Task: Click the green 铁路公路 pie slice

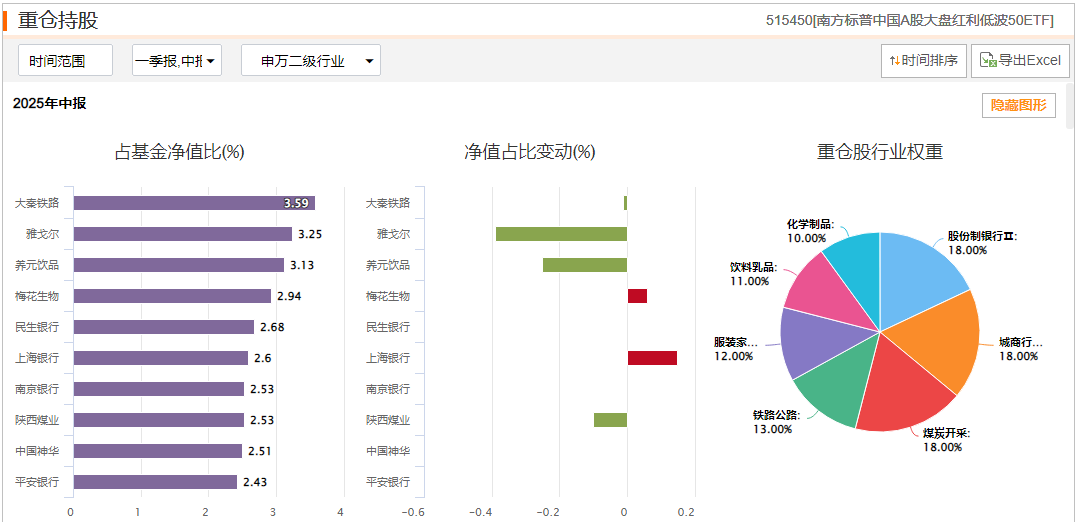Action: (841, 378)
